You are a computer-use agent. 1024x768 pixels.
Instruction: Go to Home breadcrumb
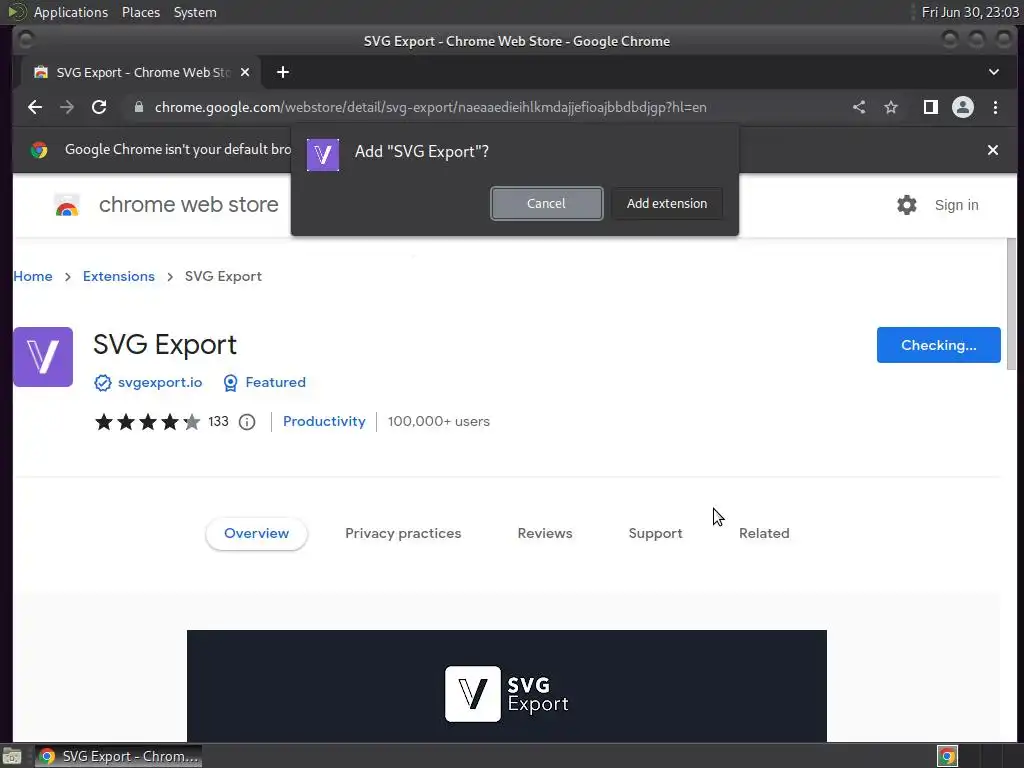point(33,276)
